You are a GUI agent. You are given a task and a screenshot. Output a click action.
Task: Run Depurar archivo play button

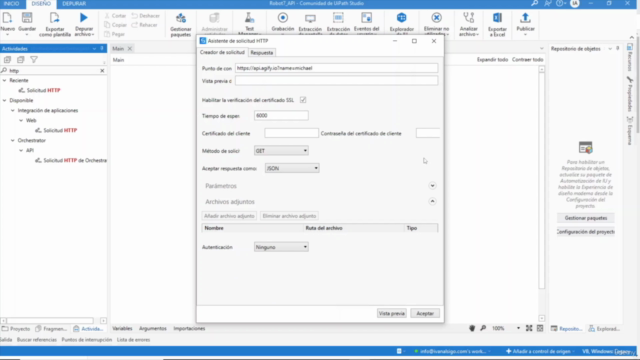[x=84, y=18]
